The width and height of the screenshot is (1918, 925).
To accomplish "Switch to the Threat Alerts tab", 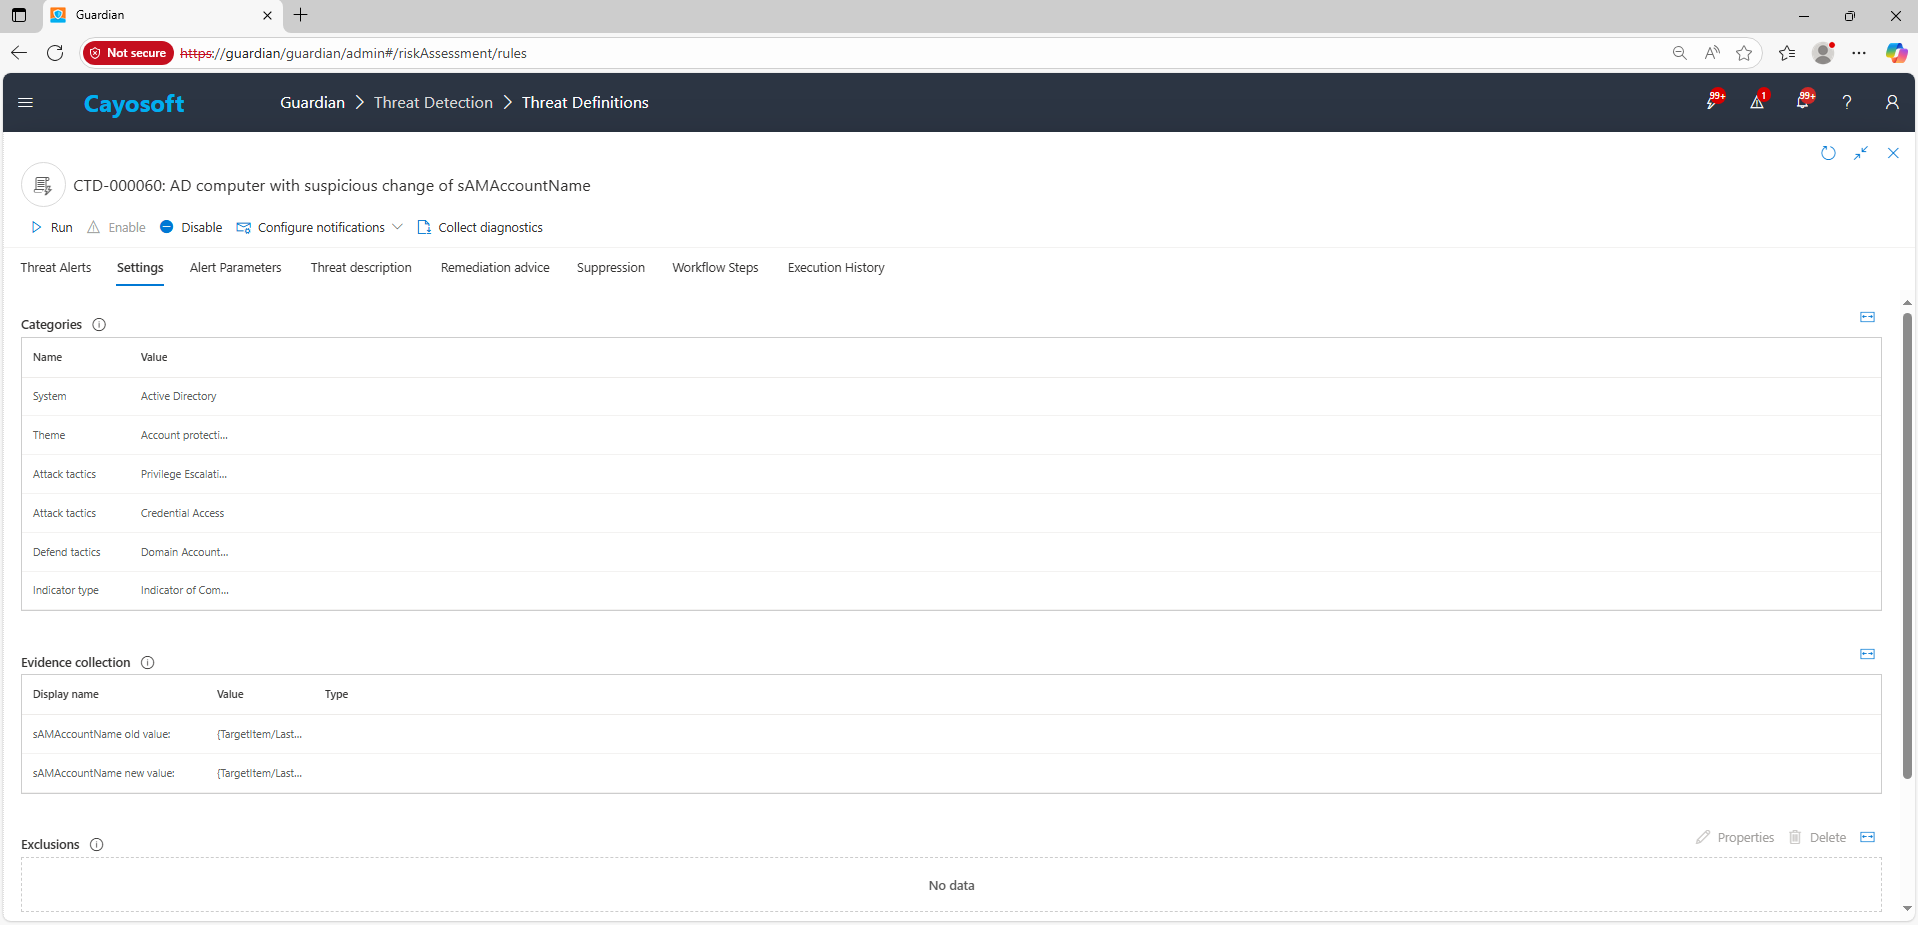I will pyautogui.click(x=56, y=268).
